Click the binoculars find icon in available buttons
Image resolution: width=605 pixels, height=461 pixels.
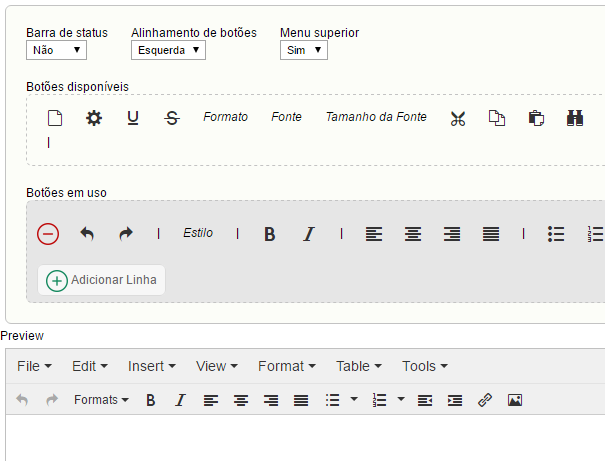click(575, 118)
